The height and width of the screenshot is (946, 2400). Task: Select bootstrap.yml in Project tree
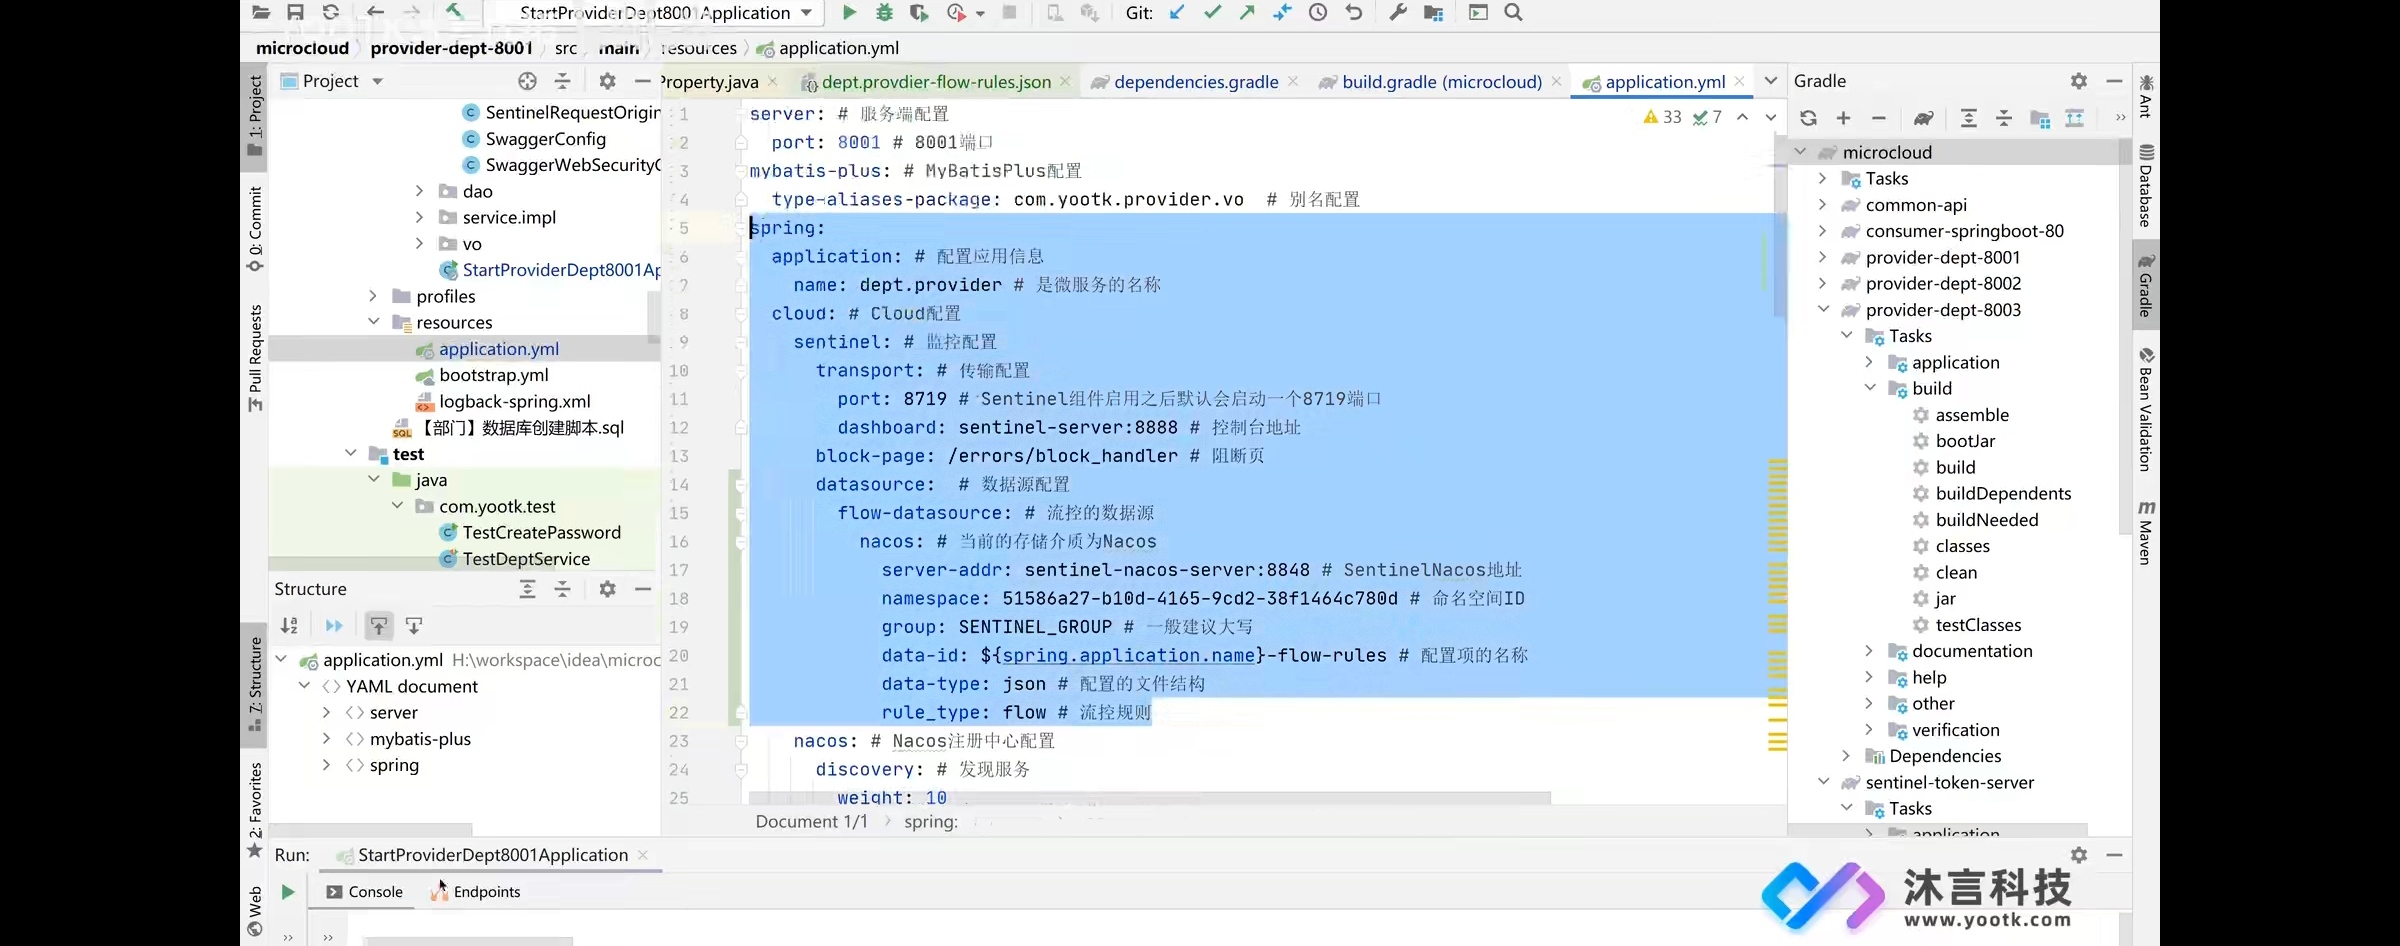[493, 375]
